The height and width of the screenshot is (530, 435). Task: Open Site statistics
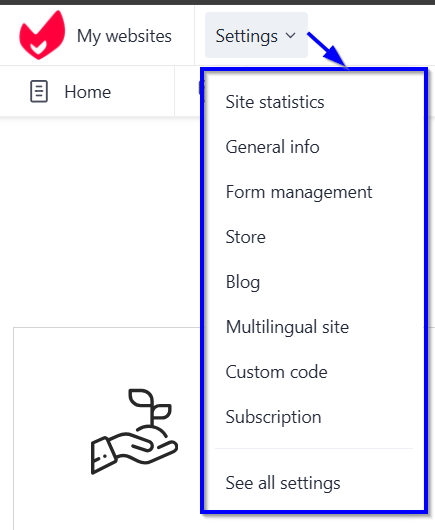coord(275,102)
